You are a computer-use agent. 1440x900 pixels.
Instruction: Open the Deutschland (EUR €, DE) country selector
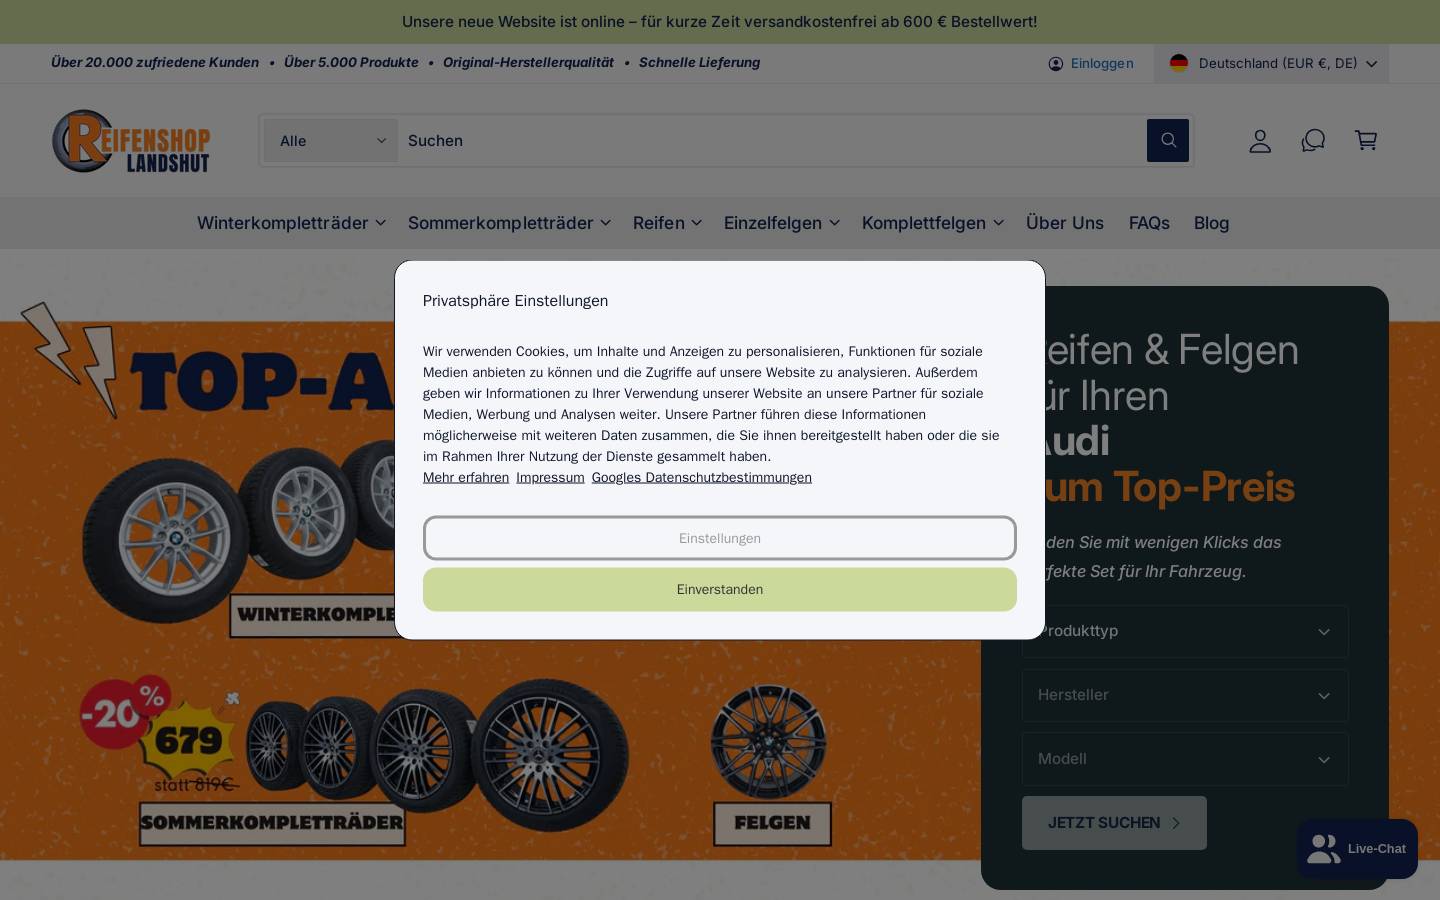coord(1271,63)
